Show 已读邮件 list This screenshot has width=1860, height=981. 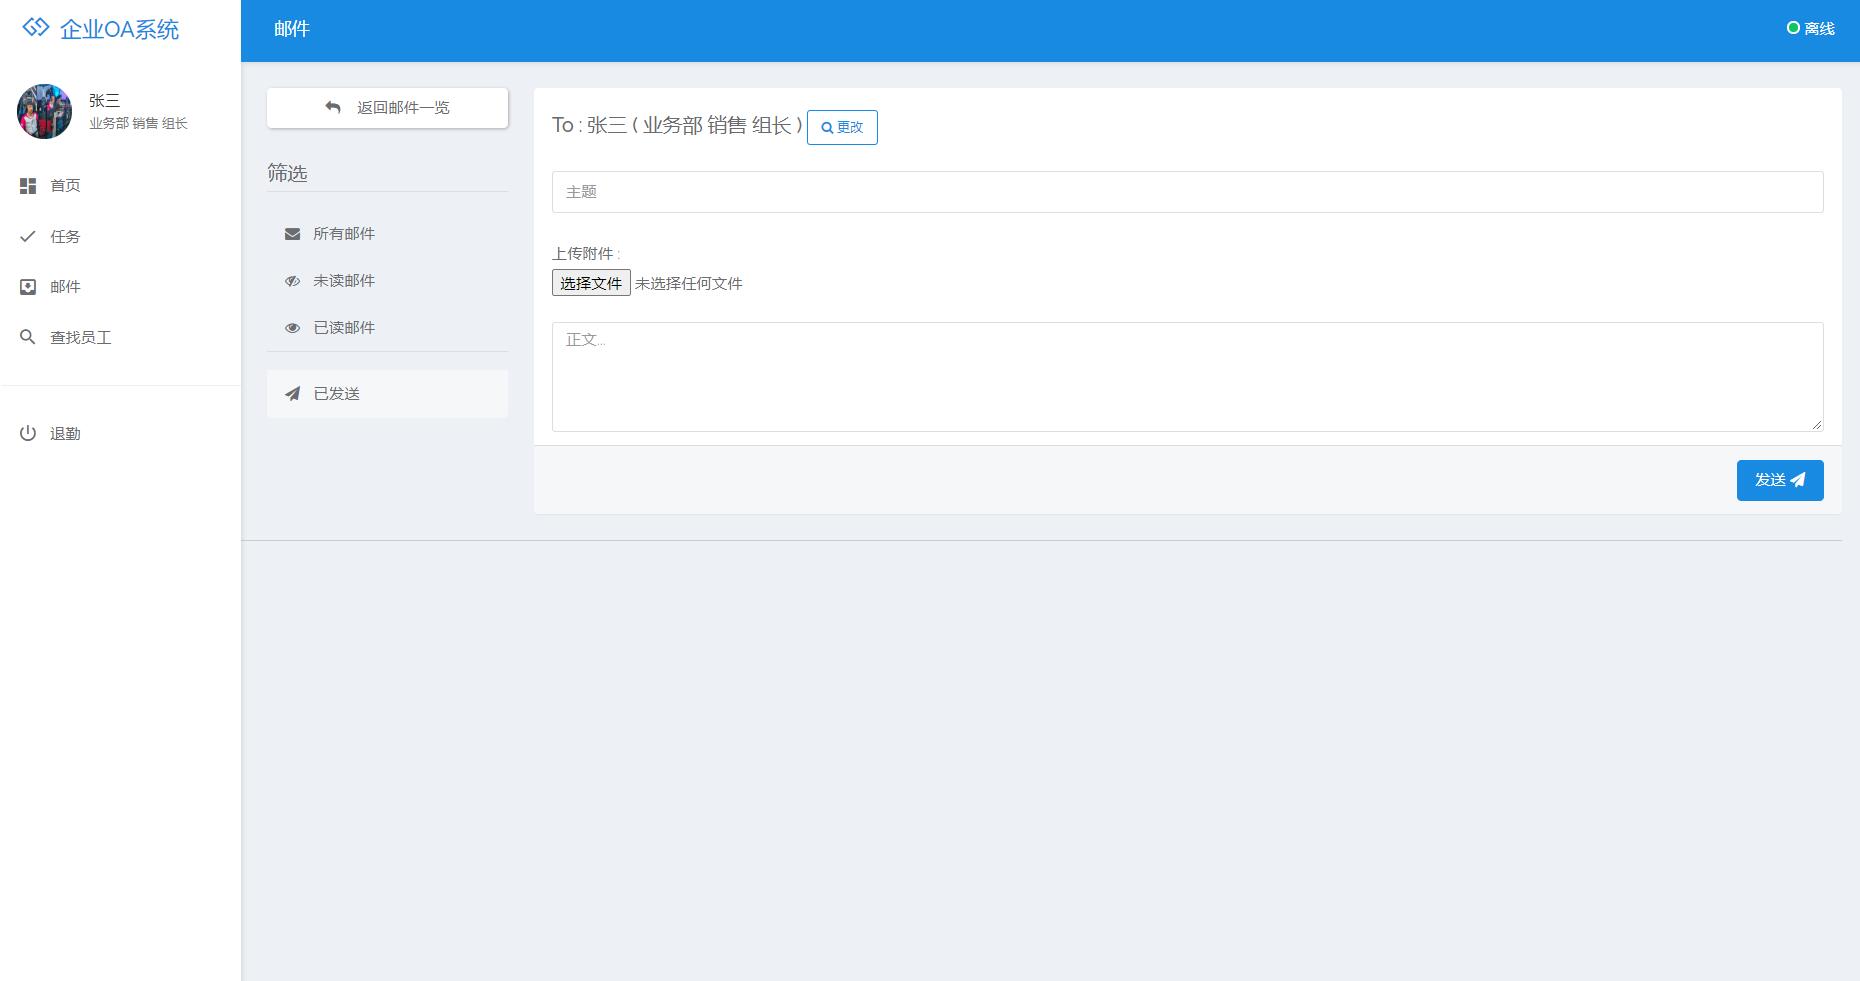pyautogui.click(x=387, y=328)
